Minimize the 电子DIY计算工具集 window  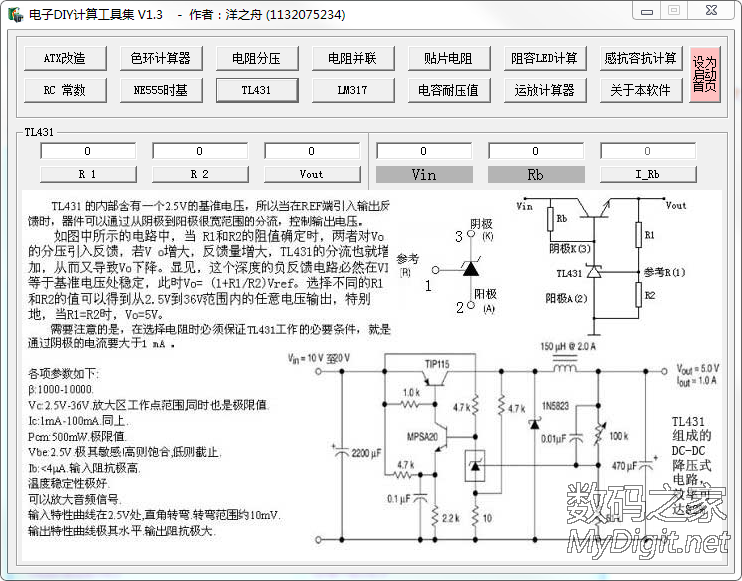pos(647,10)
